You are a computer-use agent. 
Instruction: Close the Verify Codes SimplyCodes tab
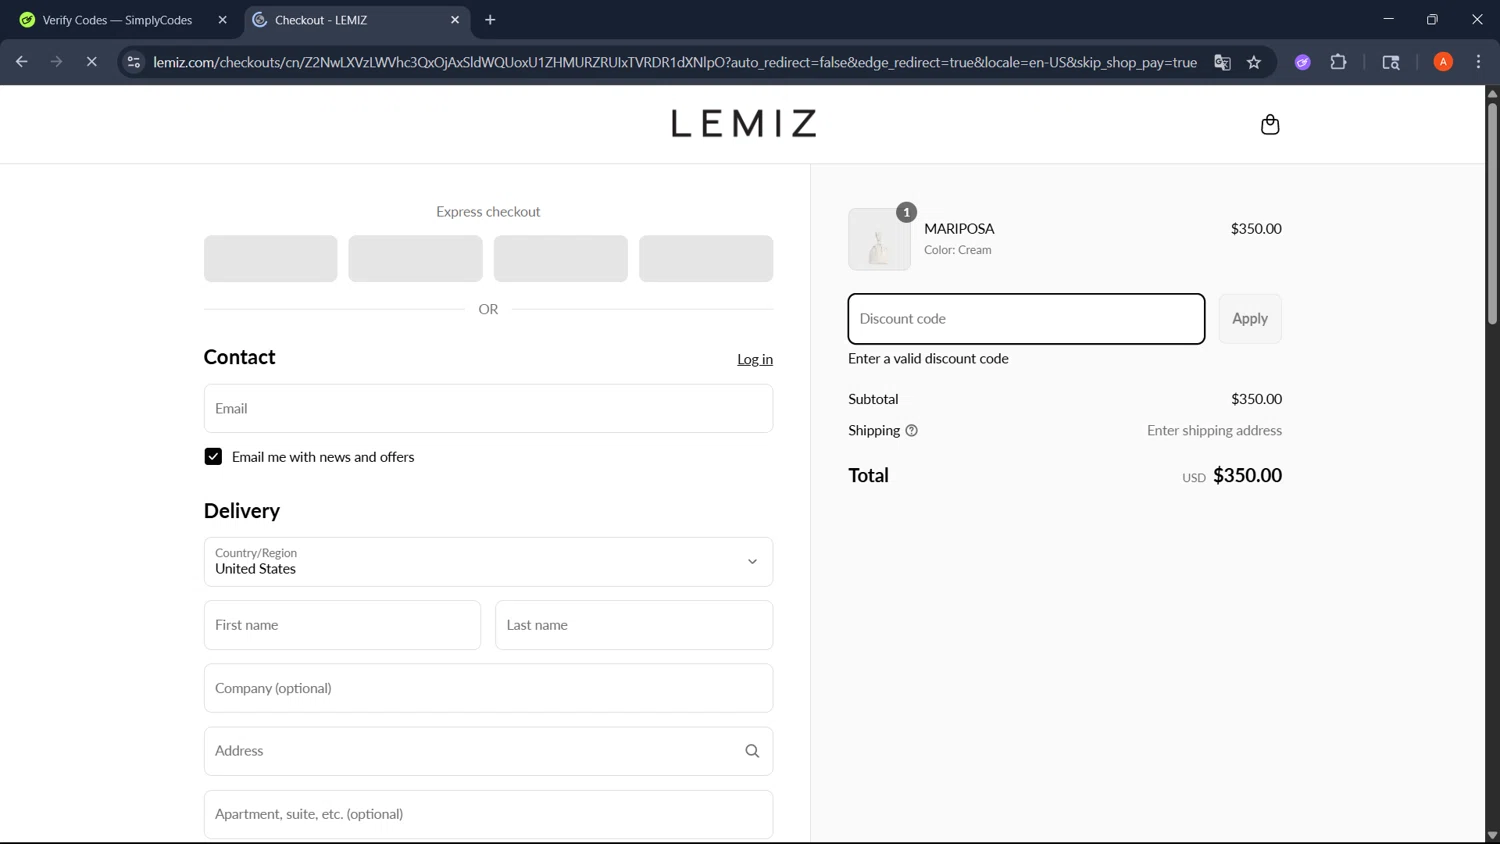(222, 20)
